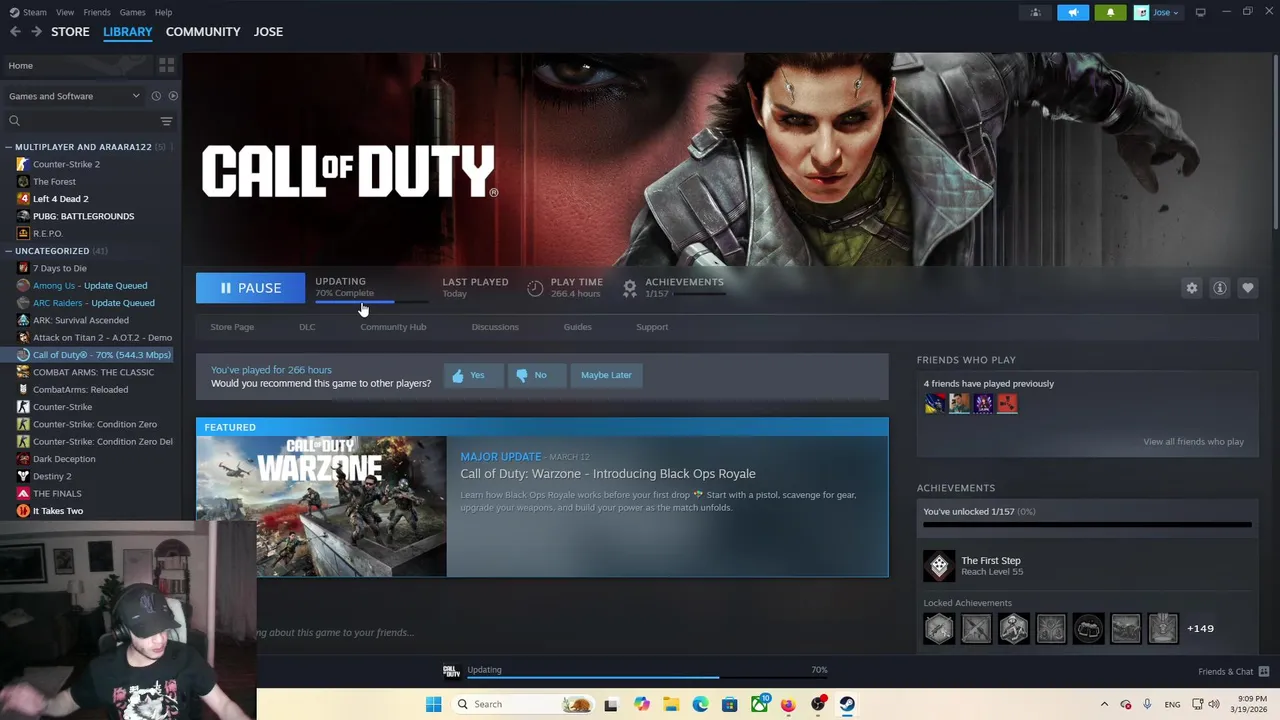Image resolution: width=1280 pixels, height=720 pixels.
Task: Open Windows Start menu
Action: 433,704
